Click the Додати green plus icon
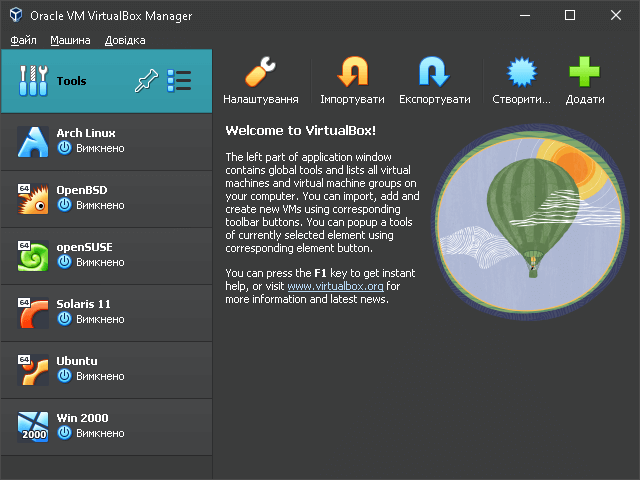Viewport: 640px width, 480px height. 584,72
